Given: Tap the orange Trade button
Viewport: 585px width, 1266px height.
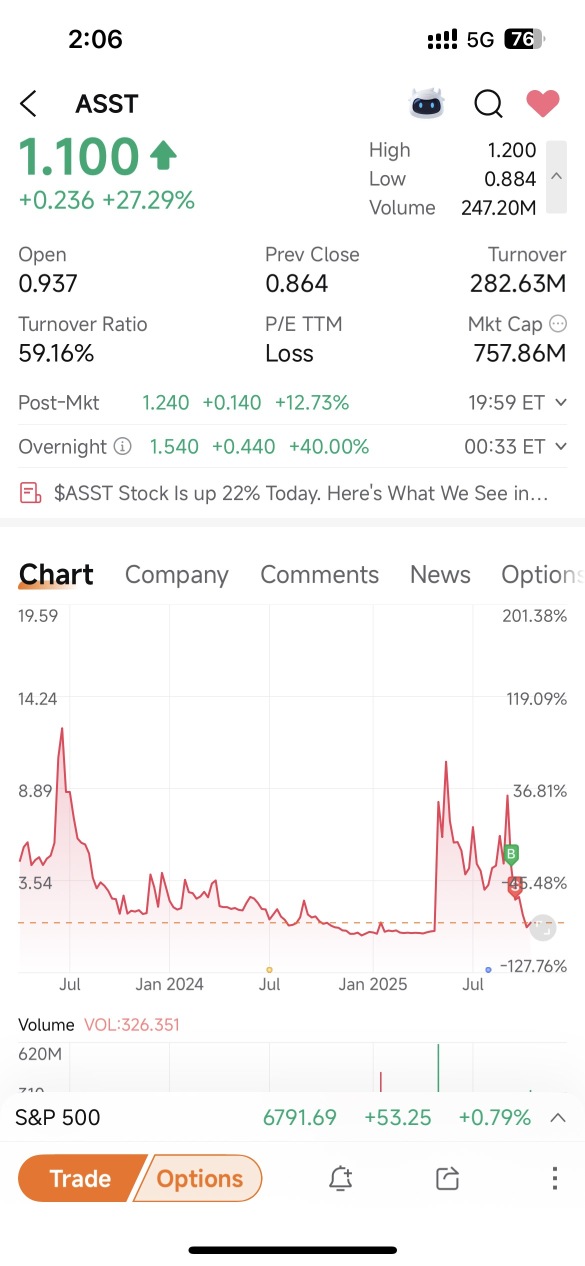Looking at the screenshot, I should (80, 1178).
